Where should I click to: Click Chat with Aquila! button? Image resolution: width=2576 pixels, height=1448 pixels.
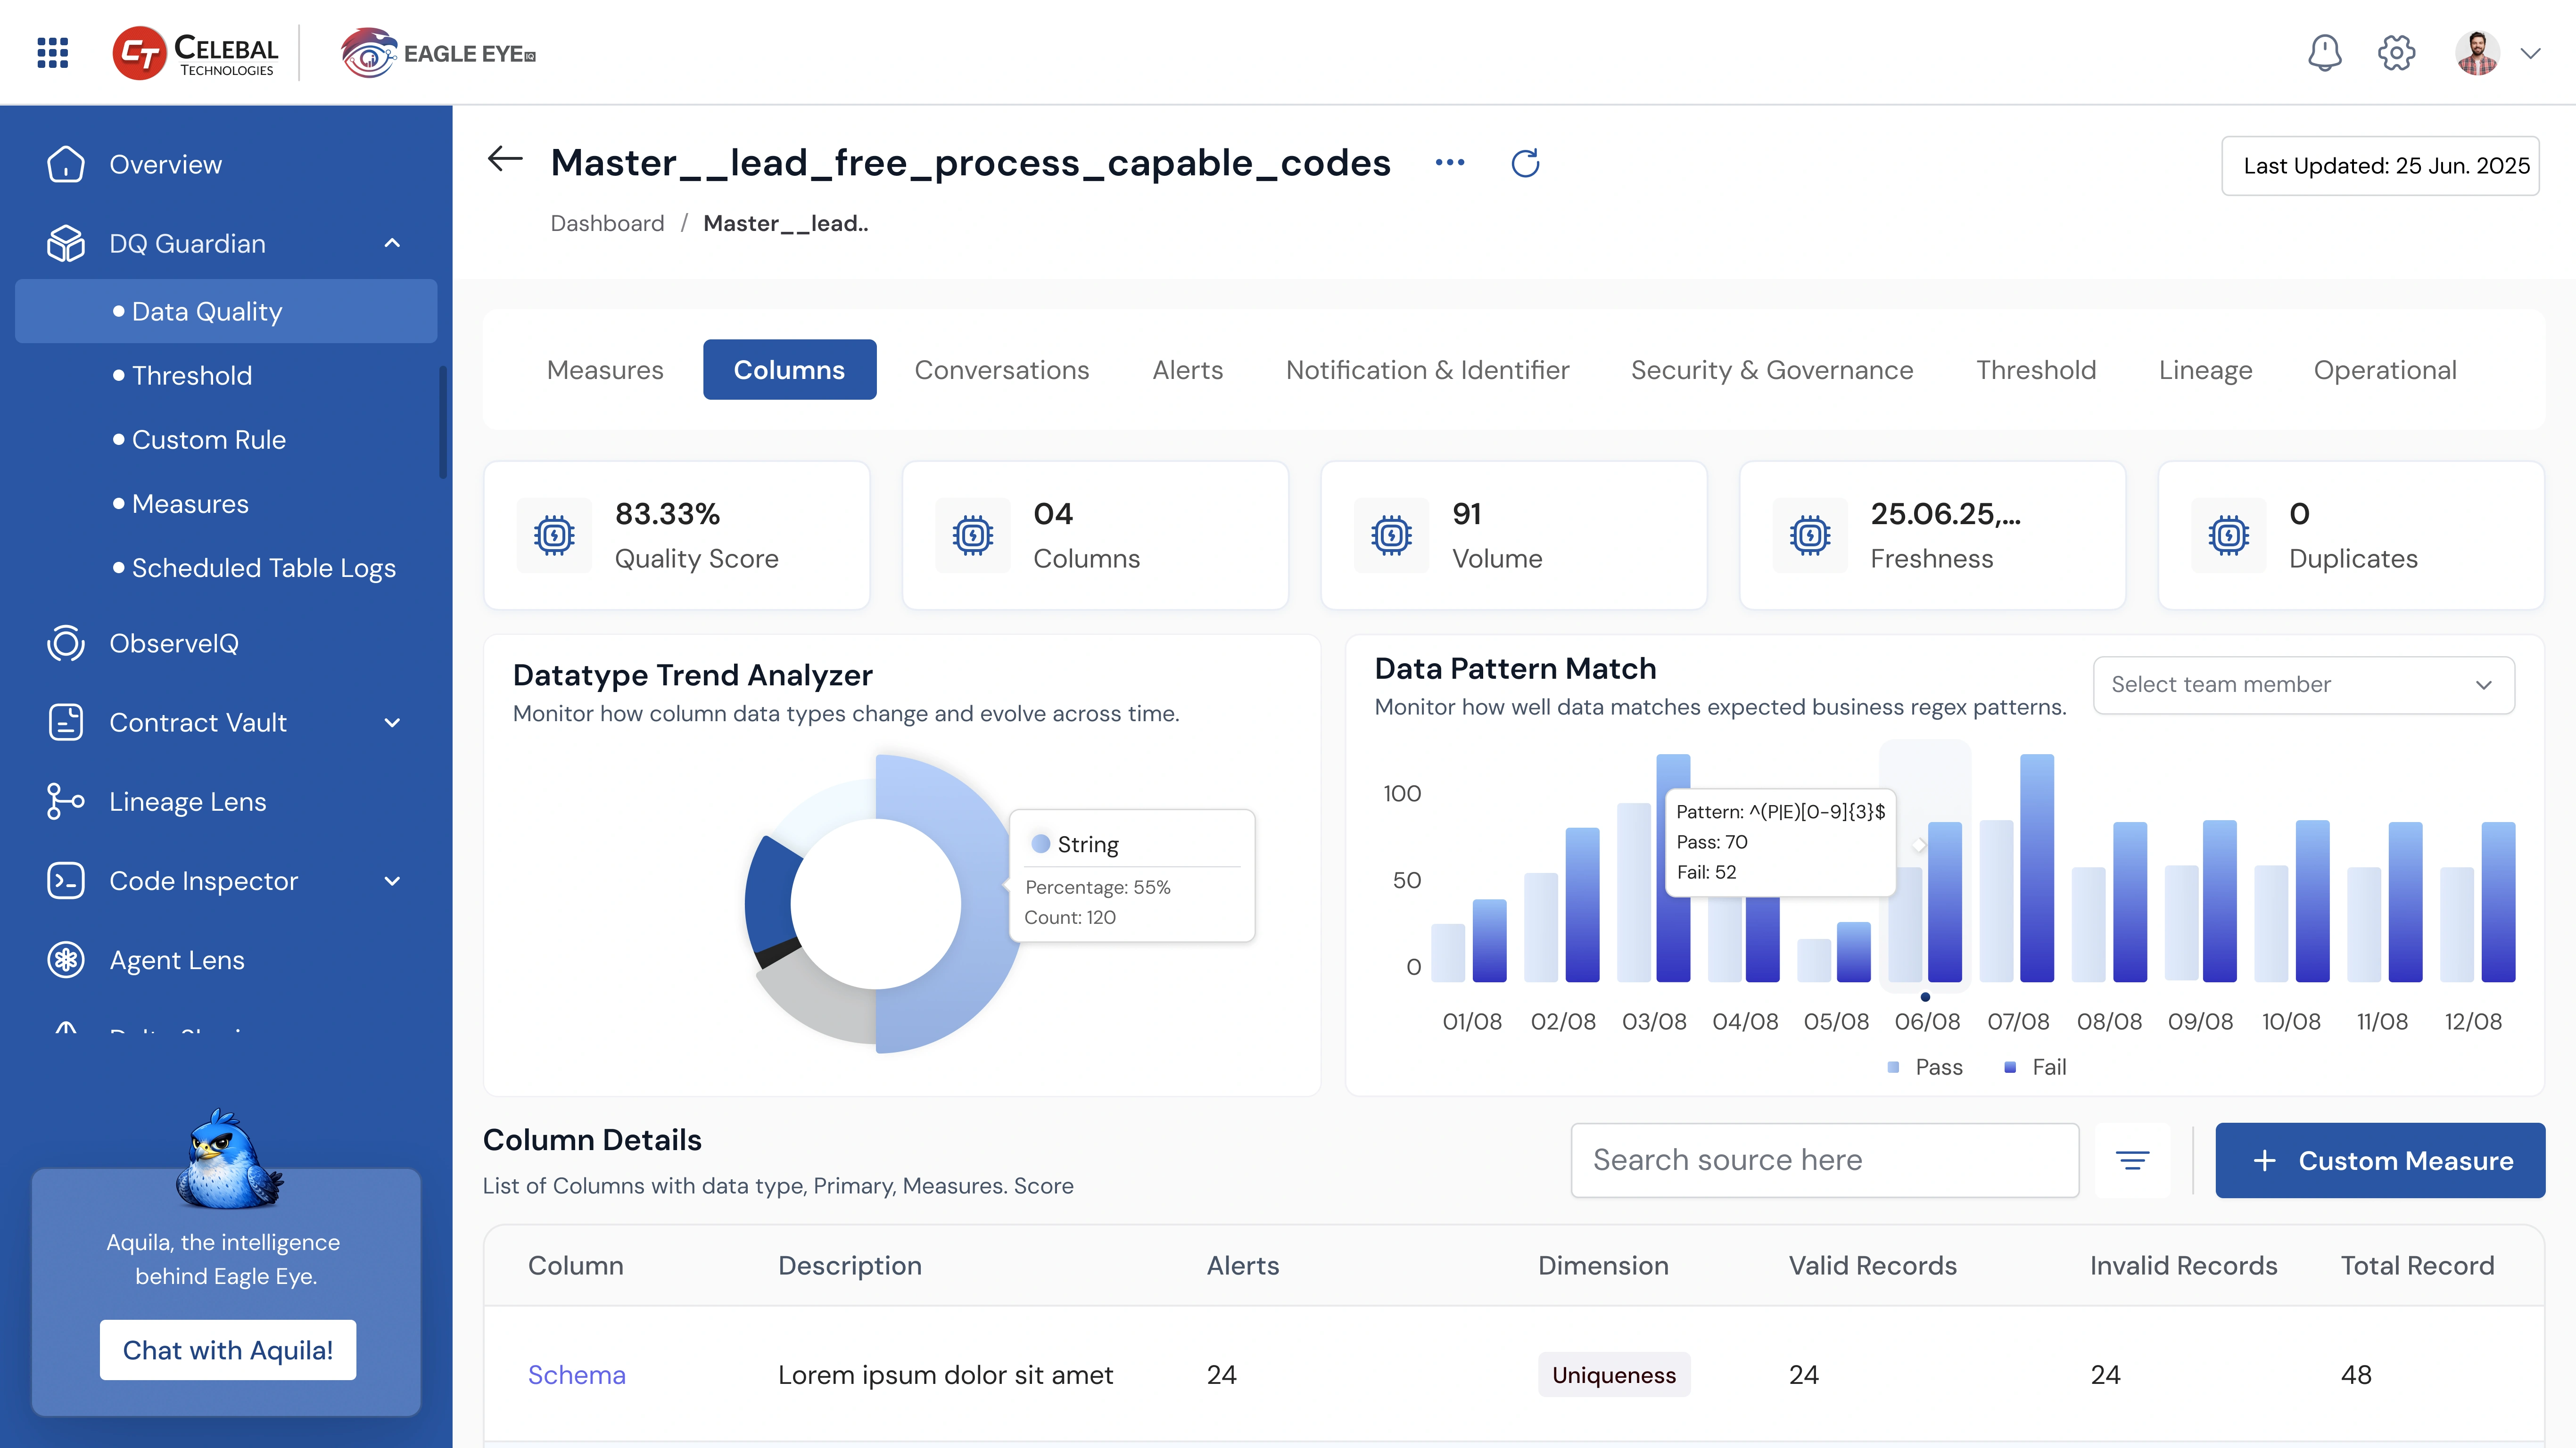(x=228, y=1349)
